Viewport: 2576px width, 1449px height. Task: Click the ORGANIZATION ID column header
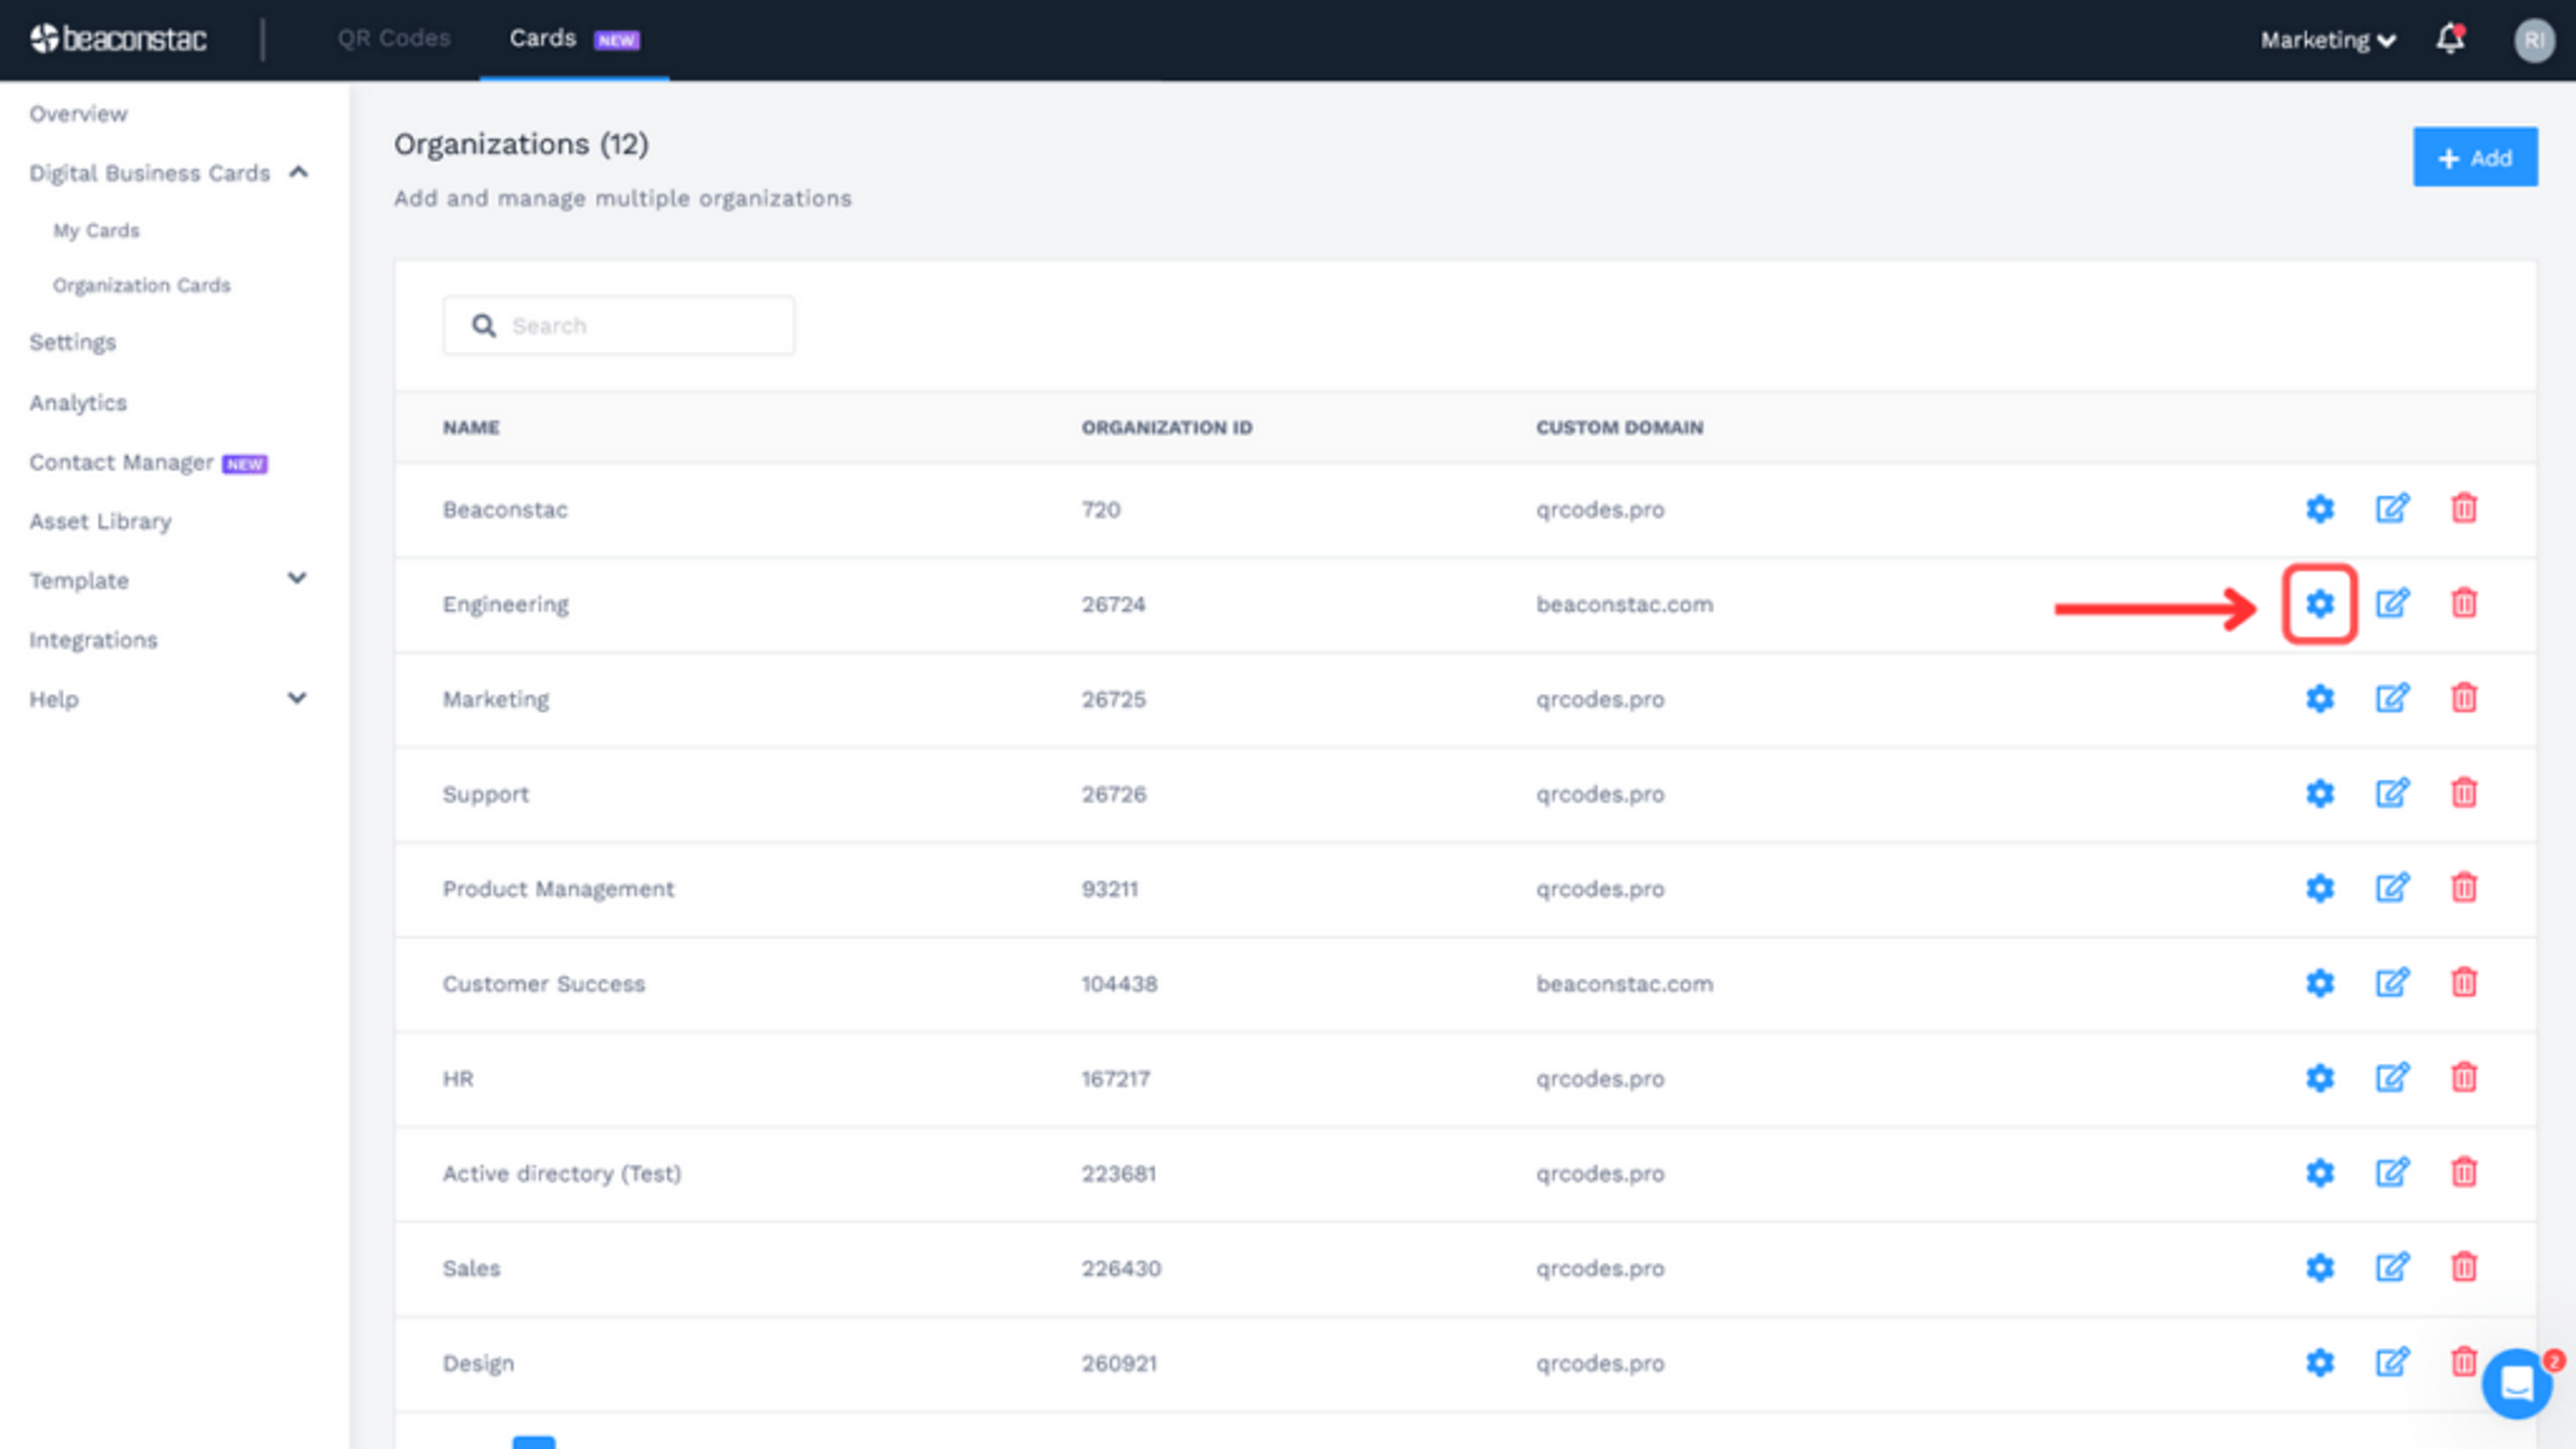pyautogui.click(x=1166, y=427)
